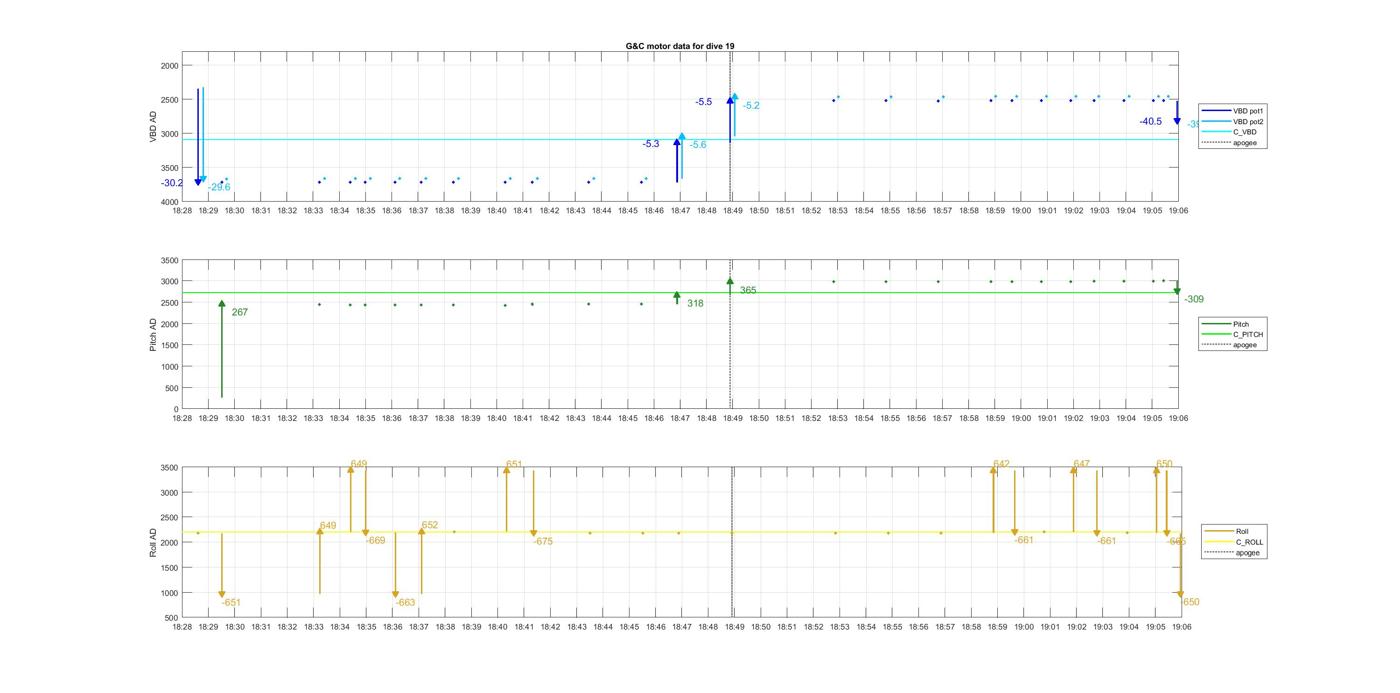Click the '-5.2' VBD data label

[751, 106]
